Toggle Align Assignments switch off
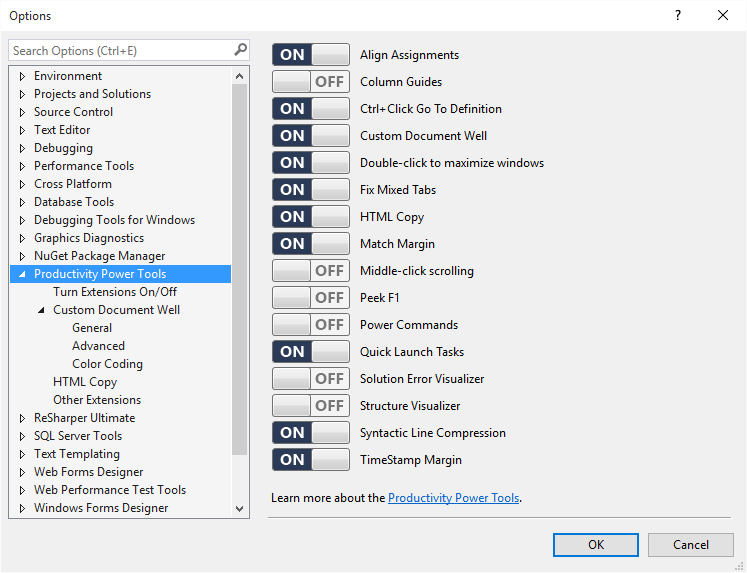 click(x=311, y=55)
